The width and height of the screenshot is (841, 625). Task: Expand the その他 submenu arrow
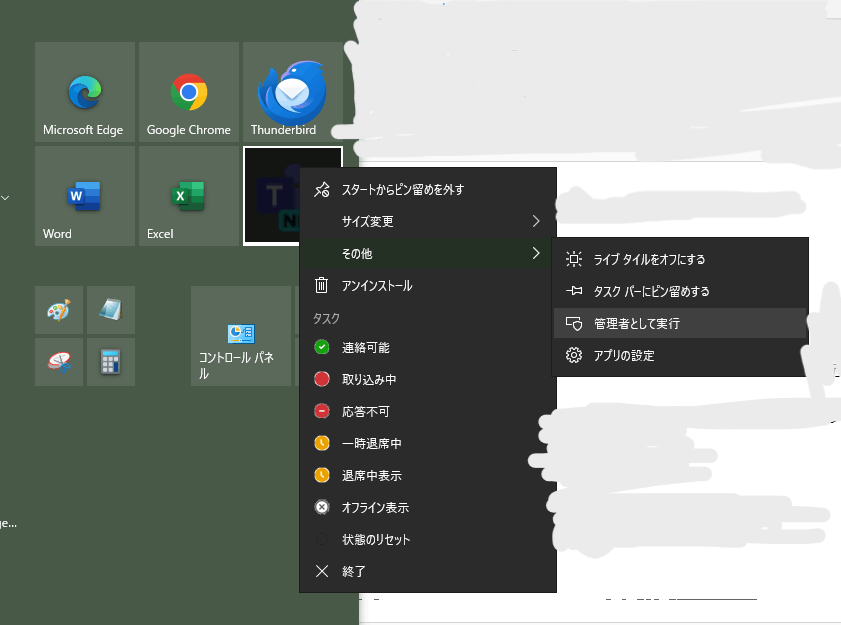click(536, 253)
